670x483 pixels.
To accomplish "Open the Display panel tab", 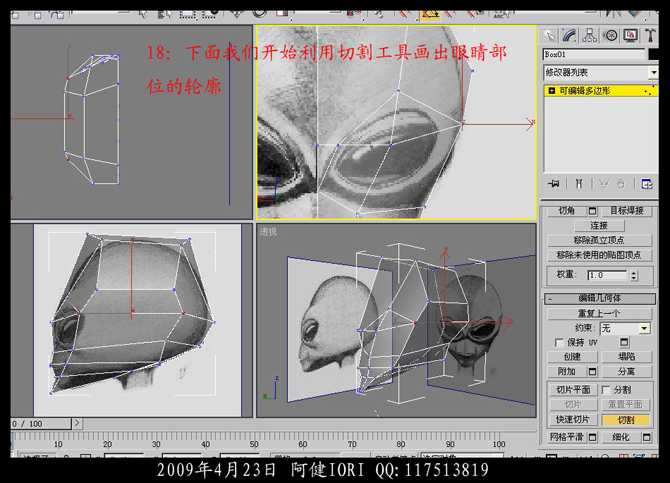I will coord(631,35).
